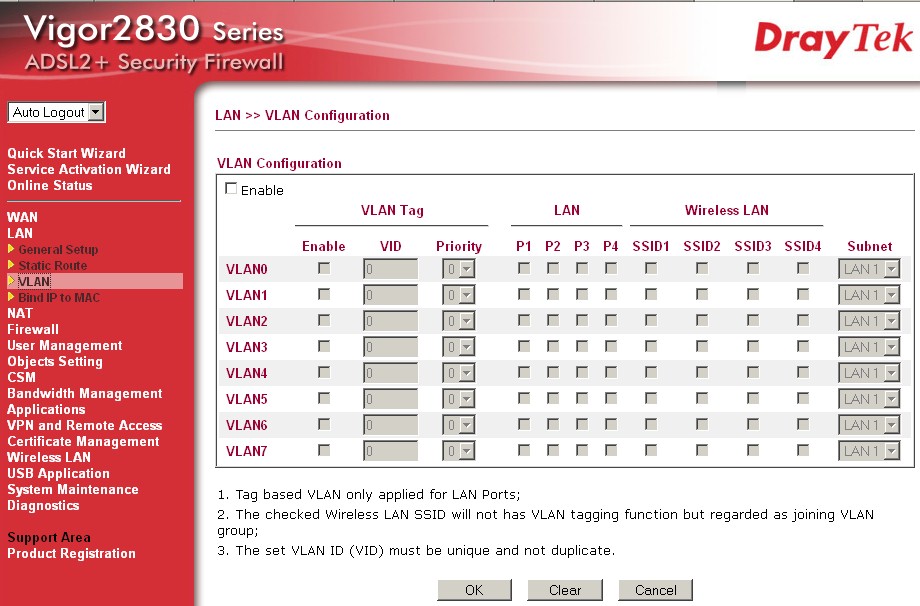This screenshot has width=920, height=606.
Task: Click the OK button
Action: pyautogui.click(x=474, y=590)
